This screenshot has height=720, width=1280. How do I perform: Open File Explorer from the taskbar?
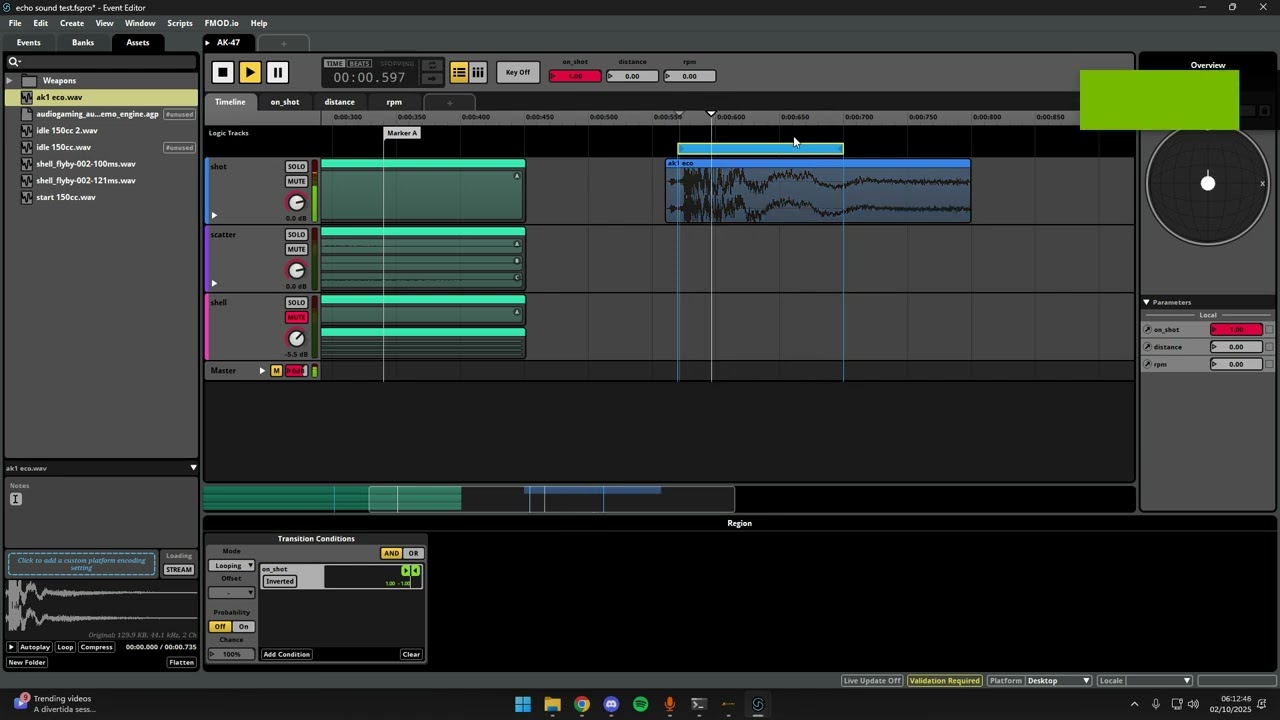552,704
